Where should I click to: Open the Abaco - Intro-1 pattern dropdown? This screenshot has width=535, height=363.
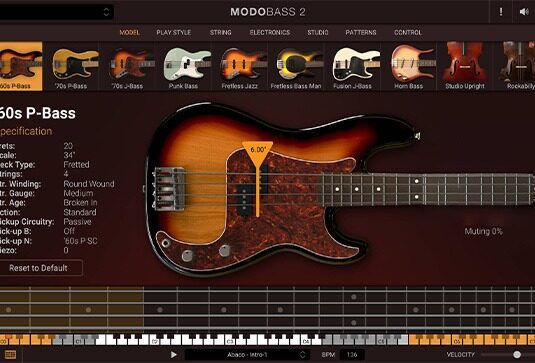[x=247, y=354]
